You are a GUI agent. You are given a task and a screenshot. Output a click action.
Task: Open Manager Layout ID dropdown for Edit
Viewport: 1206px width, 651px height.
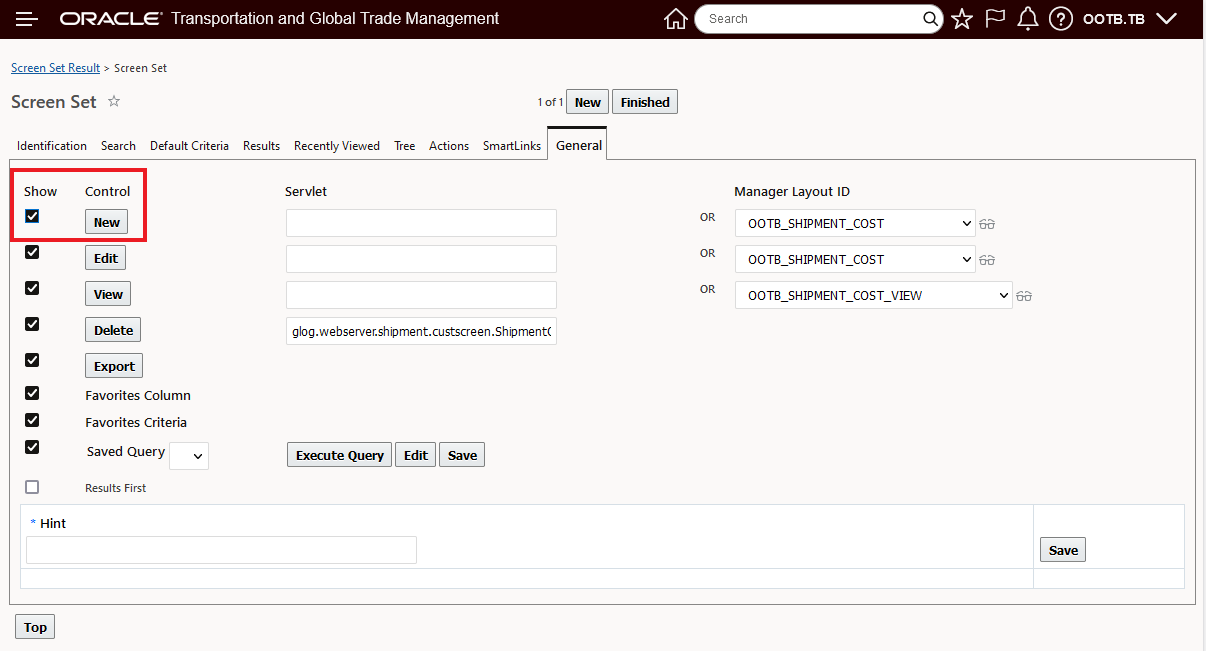855,259
